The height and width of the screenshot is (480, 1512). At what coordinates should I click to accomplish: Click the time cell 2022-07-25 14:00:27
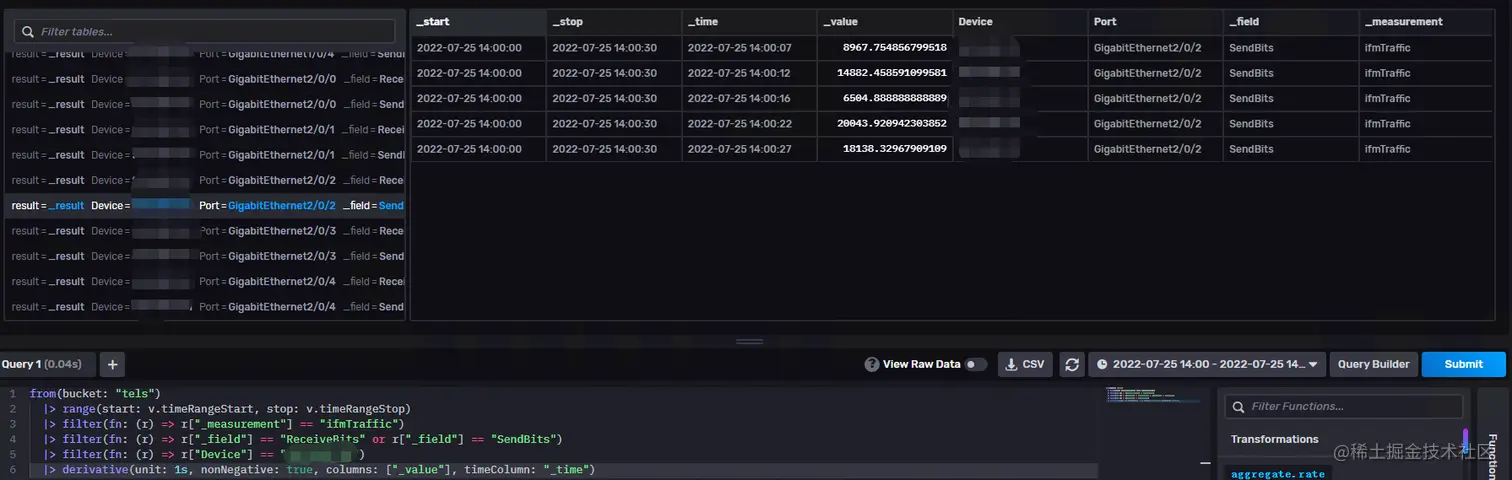(749, 149)
